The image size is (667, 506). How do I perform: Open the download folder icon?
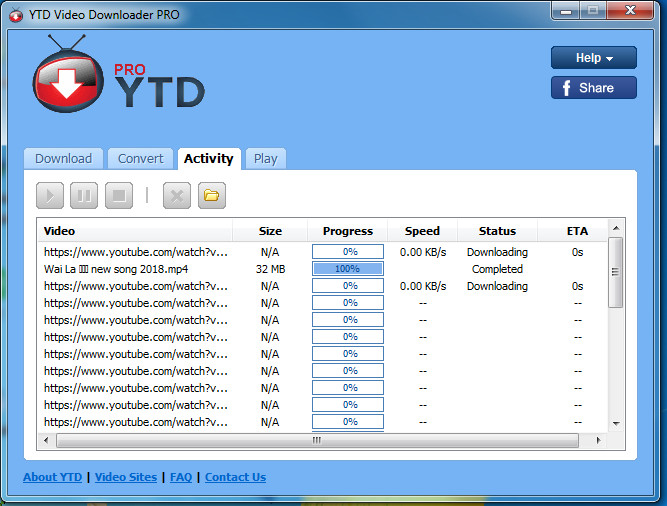pos(211,196)
